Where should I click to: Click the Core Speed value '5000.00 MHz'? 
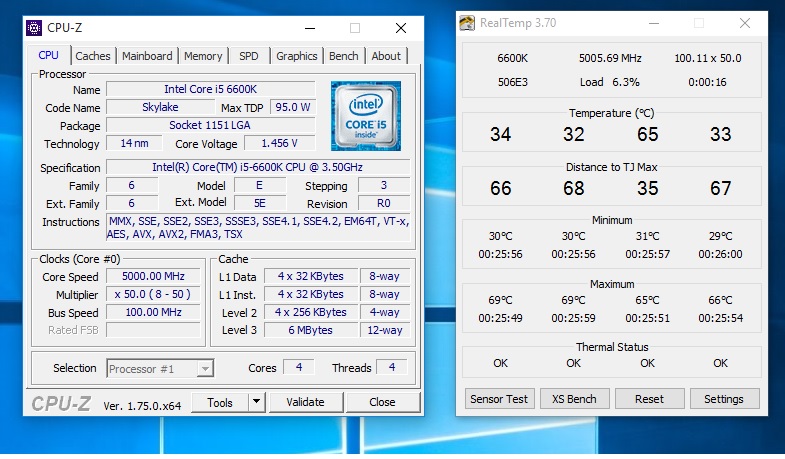[153, 276]
